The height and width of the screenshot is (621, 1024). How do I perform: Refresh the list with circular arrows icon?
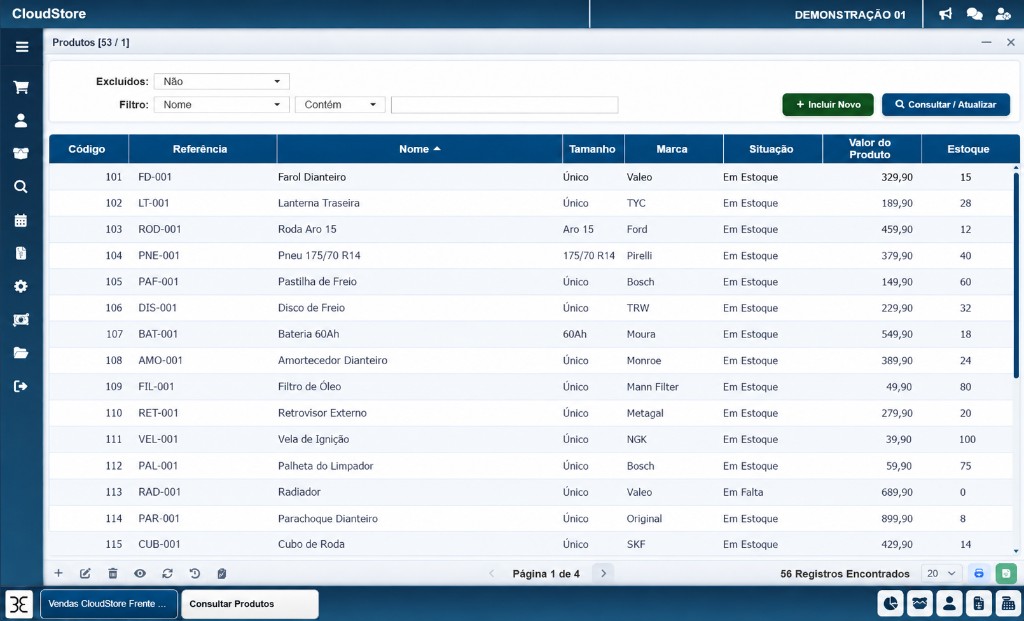(167, 573)
